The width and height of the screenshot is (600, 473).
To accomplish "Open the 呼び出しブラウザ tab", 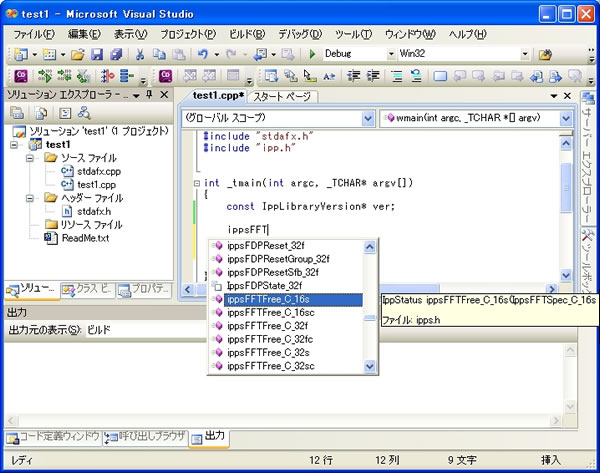I will (145, 437).
